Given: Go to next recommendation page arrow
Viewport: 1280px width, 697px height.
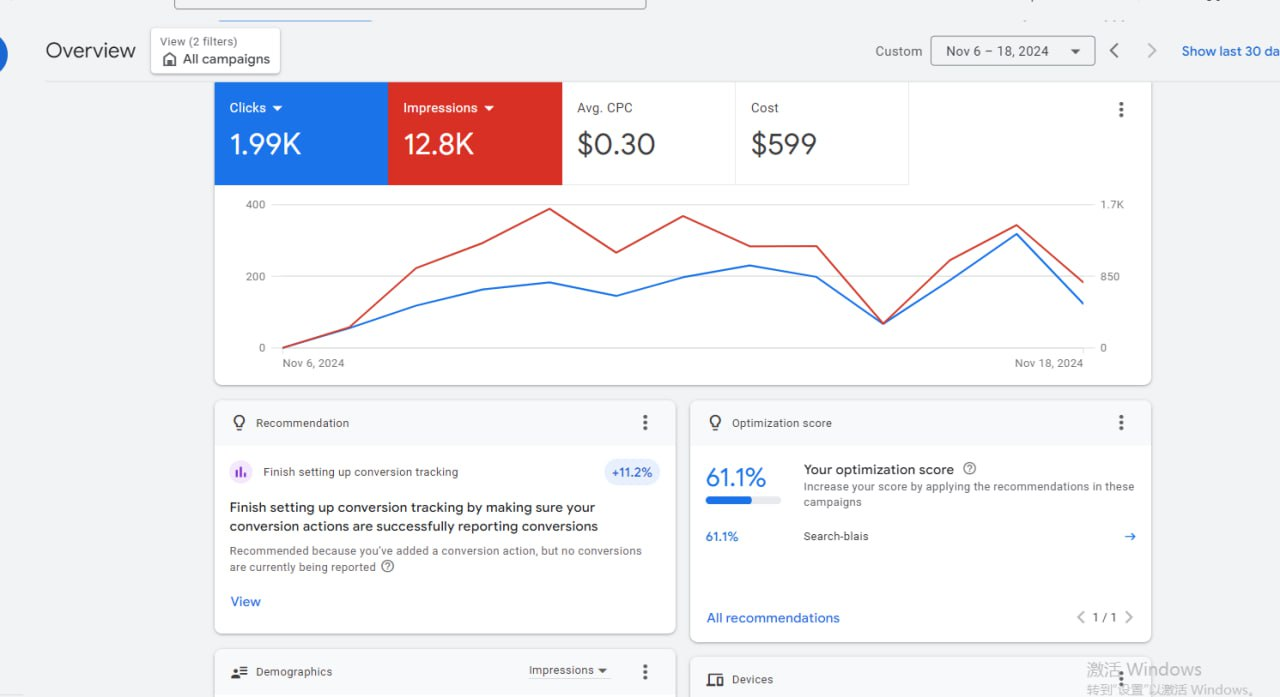Looking at the screenshot, I should point(1129,617).
